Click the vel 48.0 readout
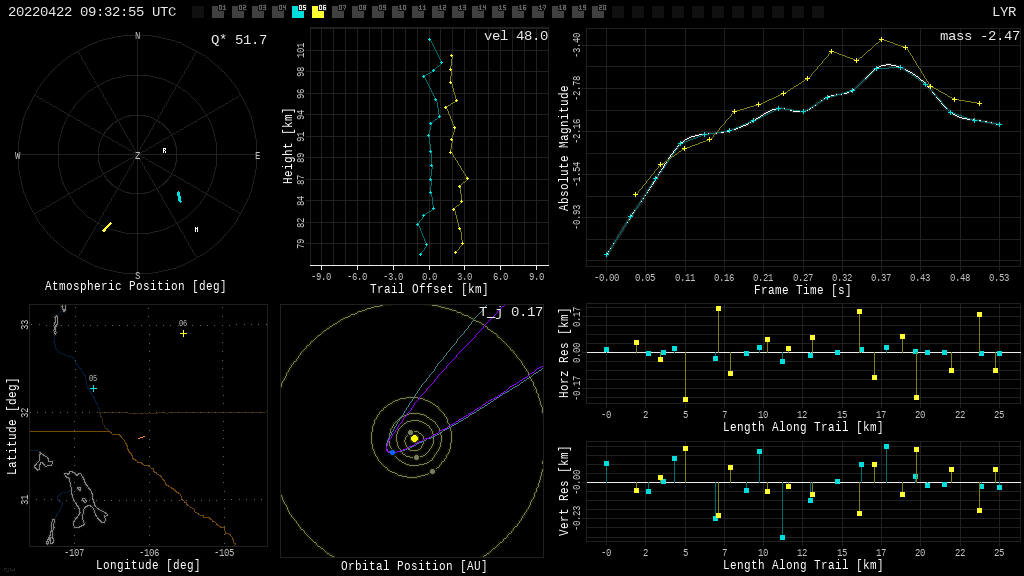The width and height of the screenshot is (1024, 576). pyautogui.click(x=515, y=36)
